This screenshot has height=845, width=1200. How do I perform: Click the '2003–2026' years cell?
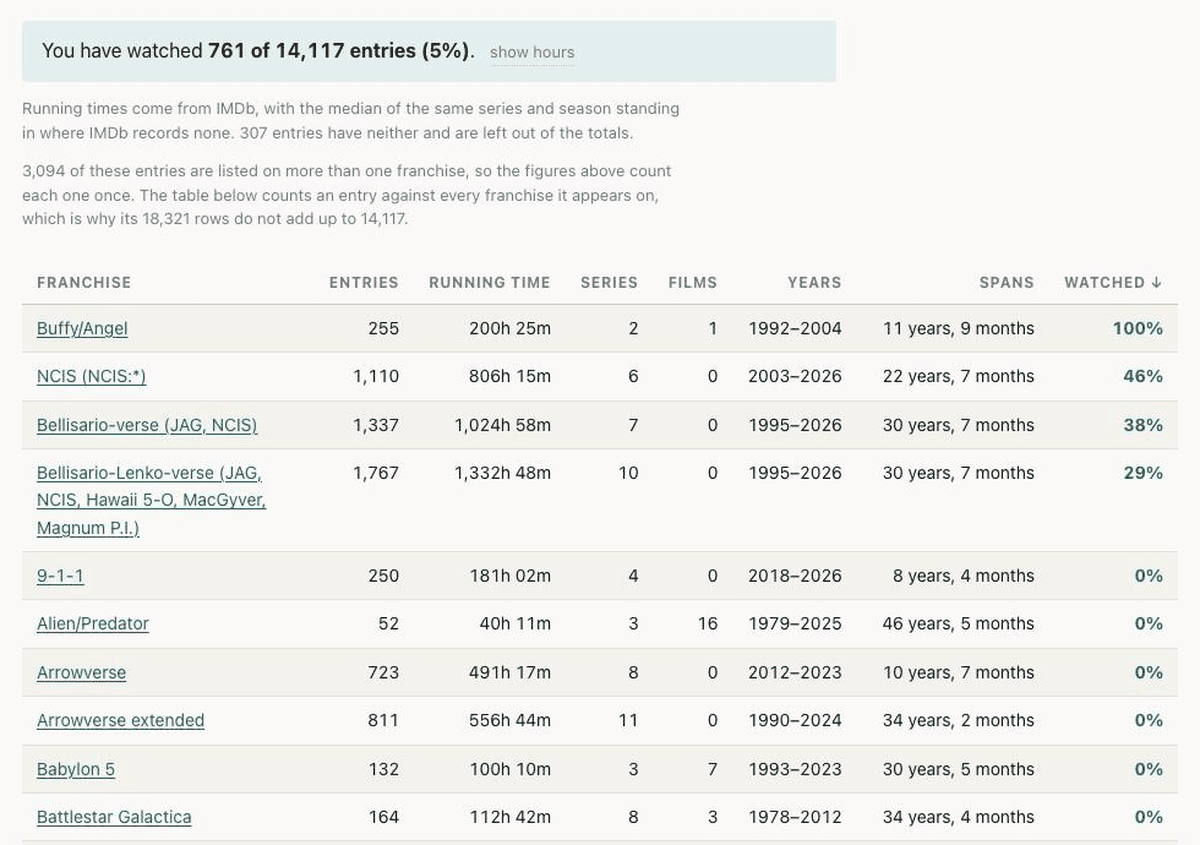point(795,376)
